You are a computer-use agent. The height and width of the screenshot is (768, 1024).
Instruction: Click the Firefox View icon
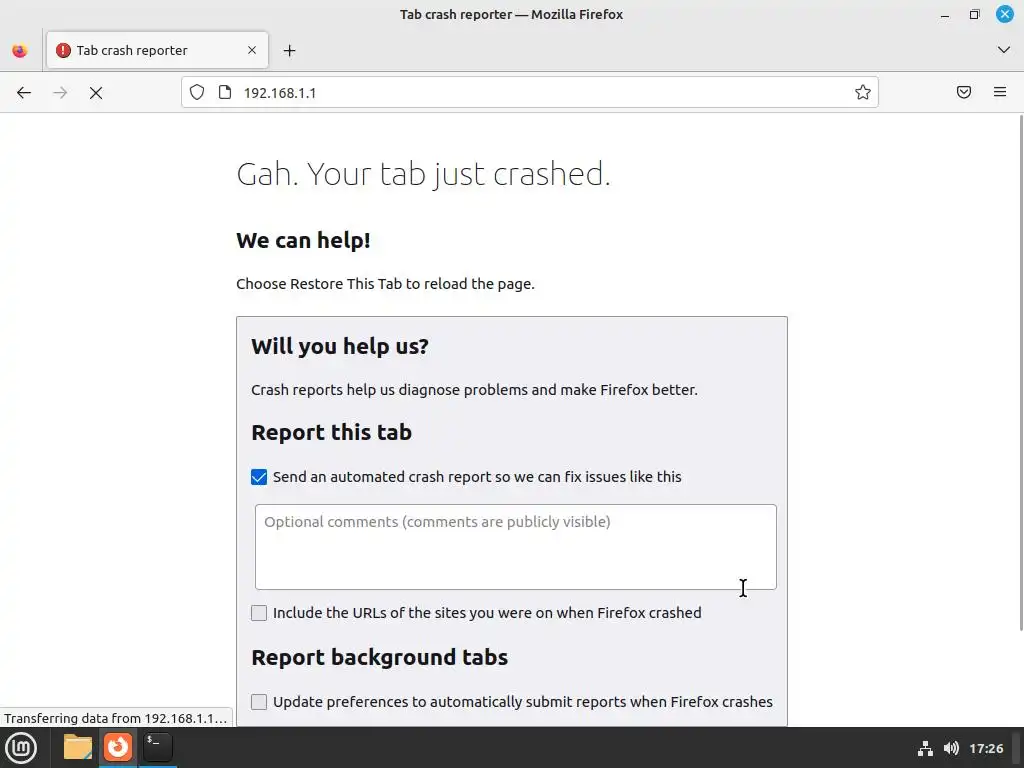pos(20,50)
